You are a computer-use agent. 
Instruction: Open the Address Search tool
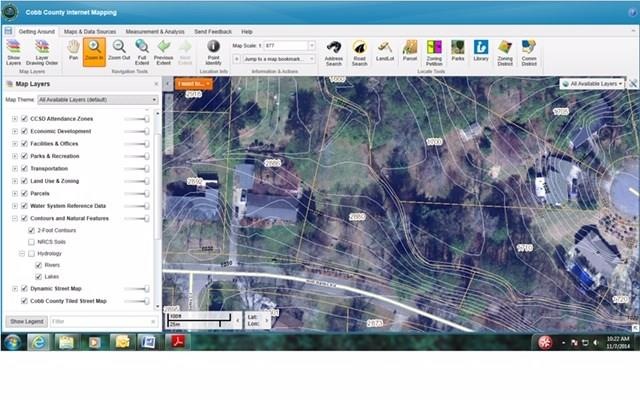coord(334,51)
